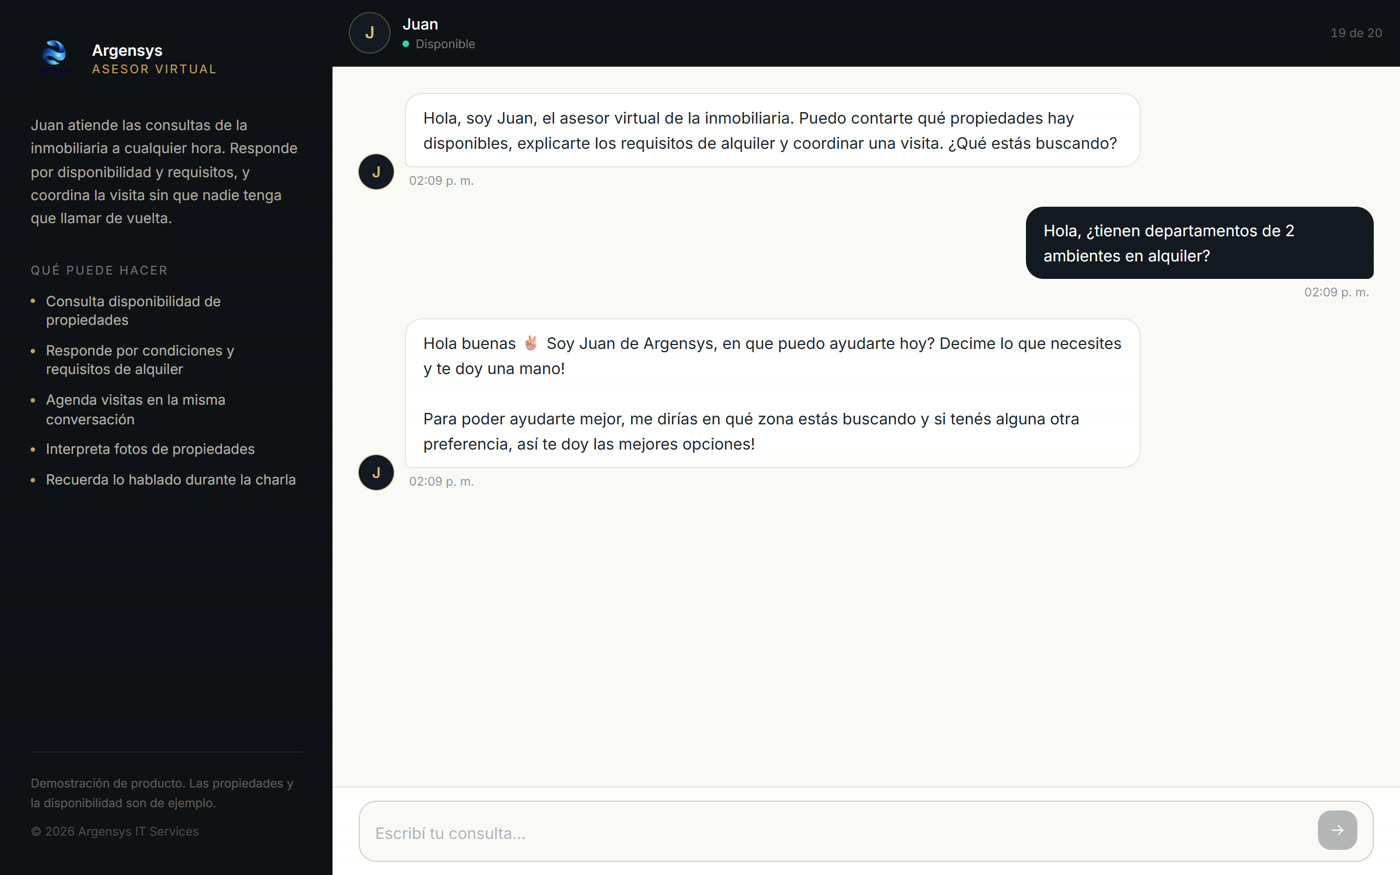
Task: Click the send arrow button
Action: pyautogui.click(x=1337, y=830)
